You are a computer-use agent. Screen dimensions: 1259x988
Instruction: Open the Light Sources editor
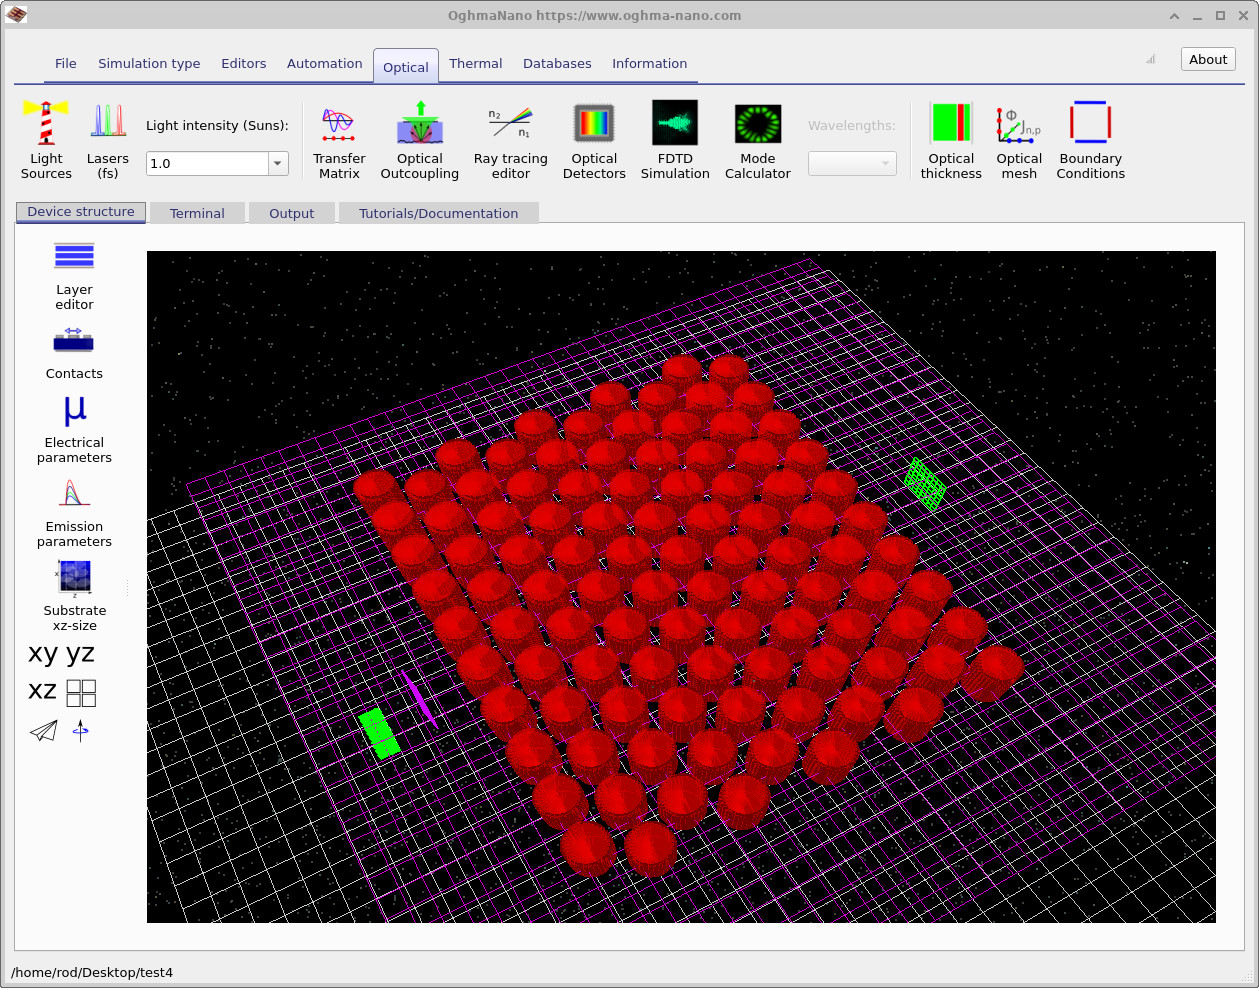(x=46, y=140)
